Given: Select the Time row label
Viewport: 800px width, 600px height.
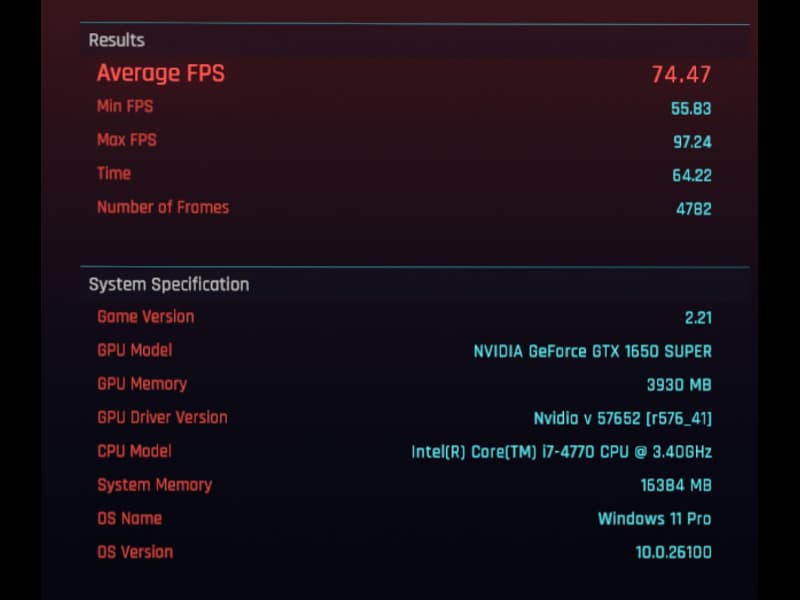Looking at the screenshot, I should tap(114, 173).
